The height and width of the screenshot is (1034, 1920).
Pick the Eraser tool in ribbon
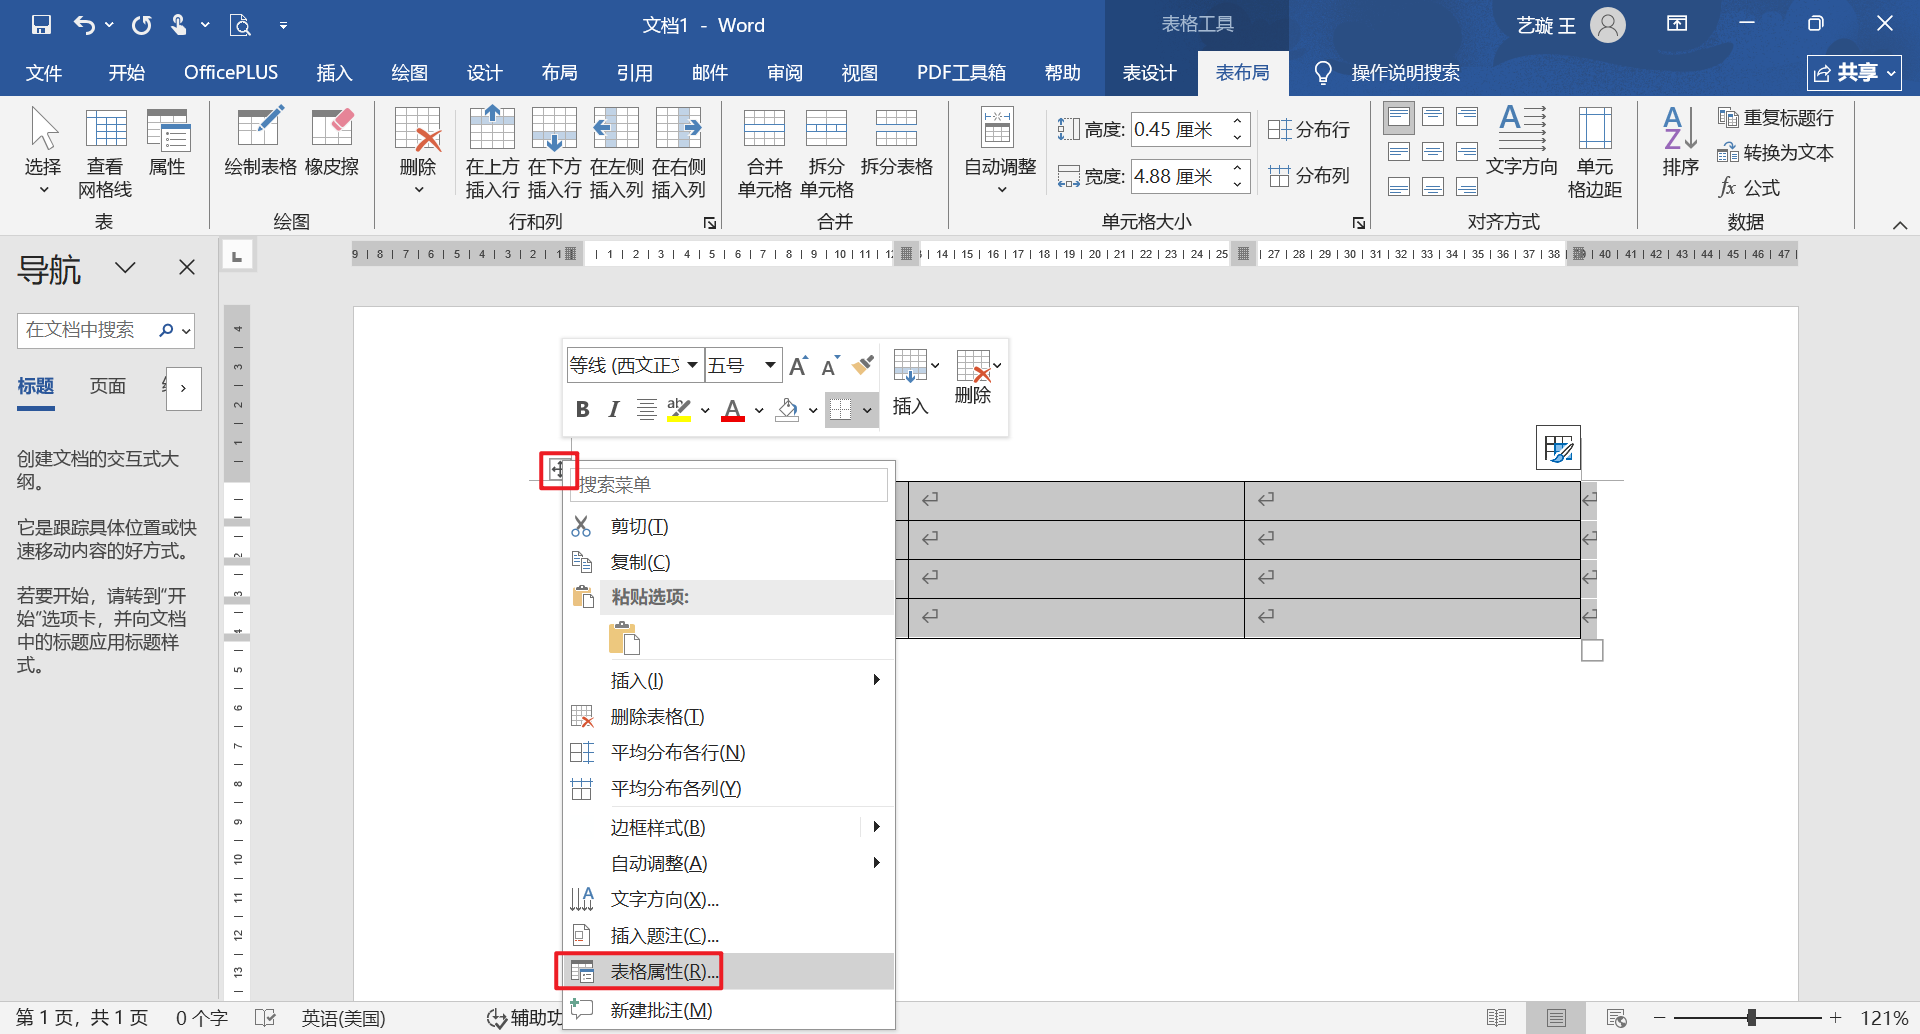click(x=332, y=143)
